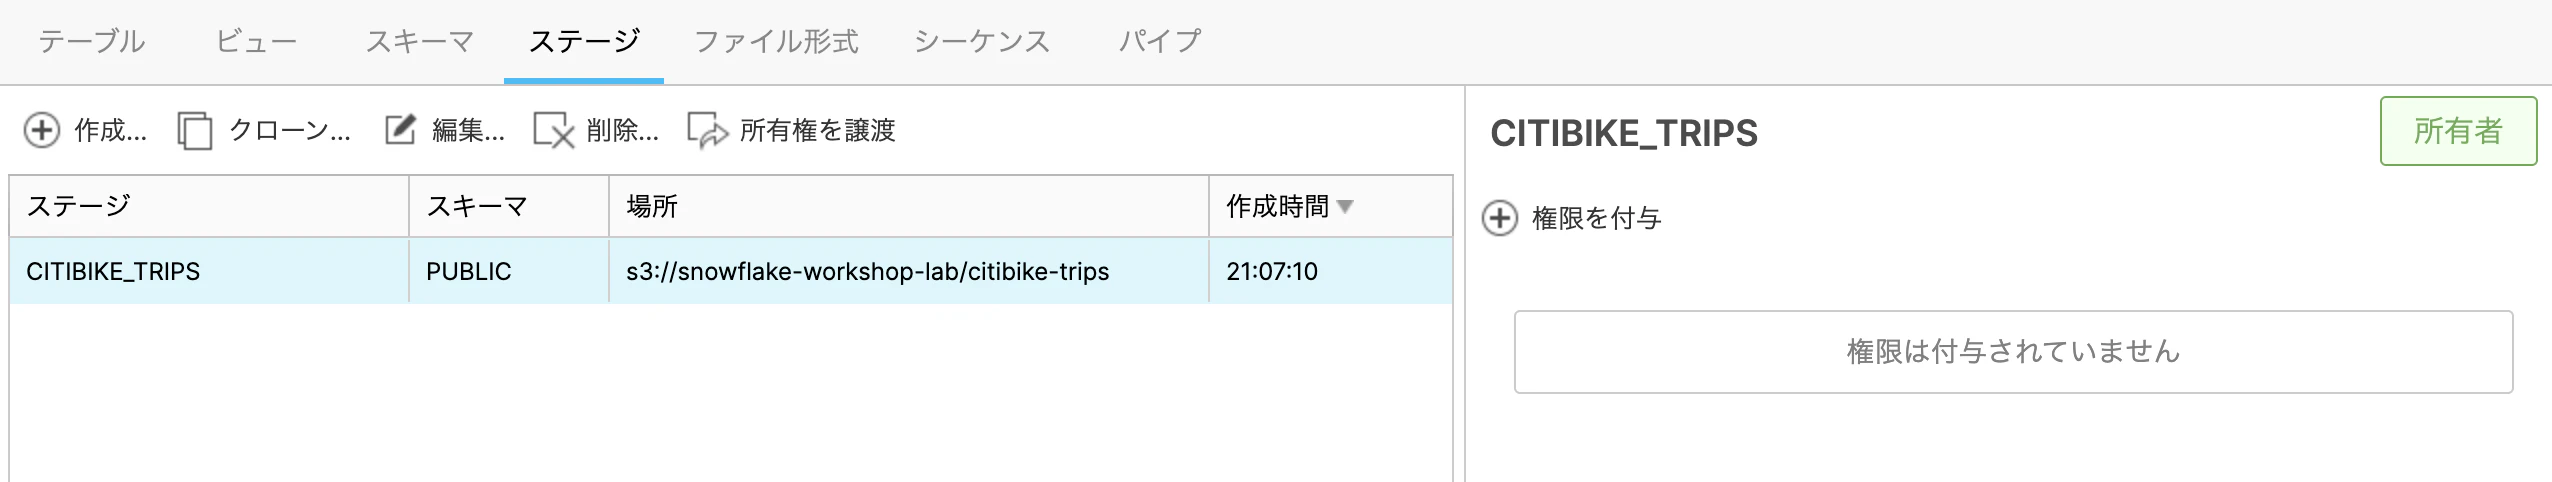Switch to the テーブル tab

point(91,41)
